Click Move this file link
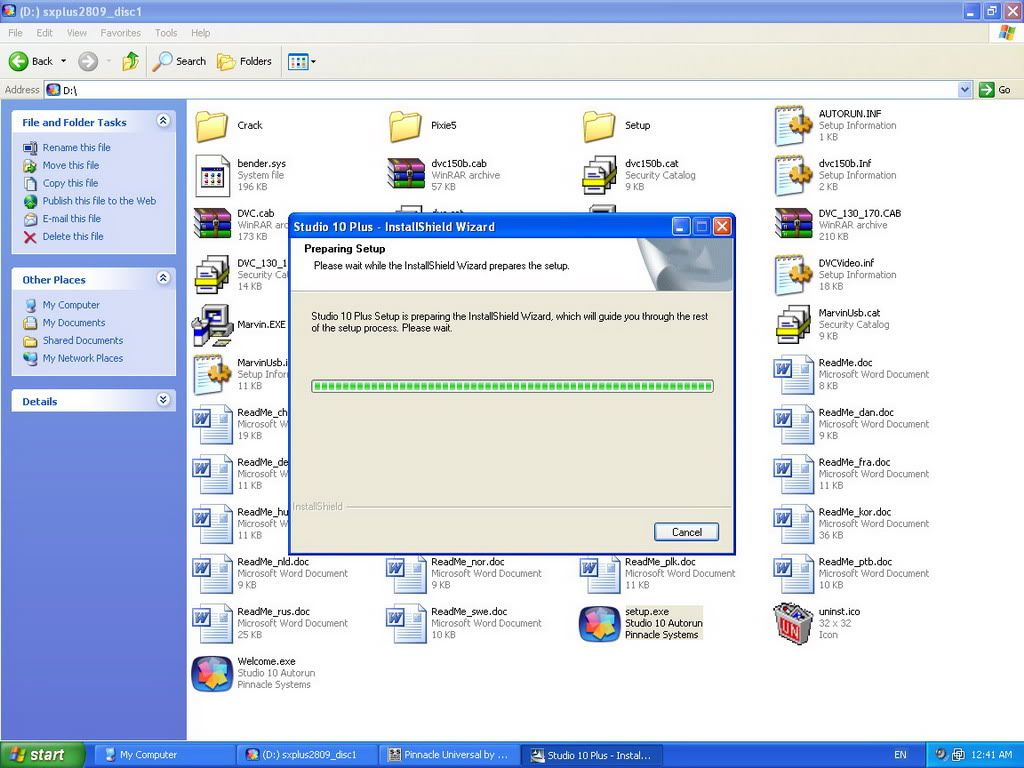This screenshot has width=1024, height=768. pos(71,165)
